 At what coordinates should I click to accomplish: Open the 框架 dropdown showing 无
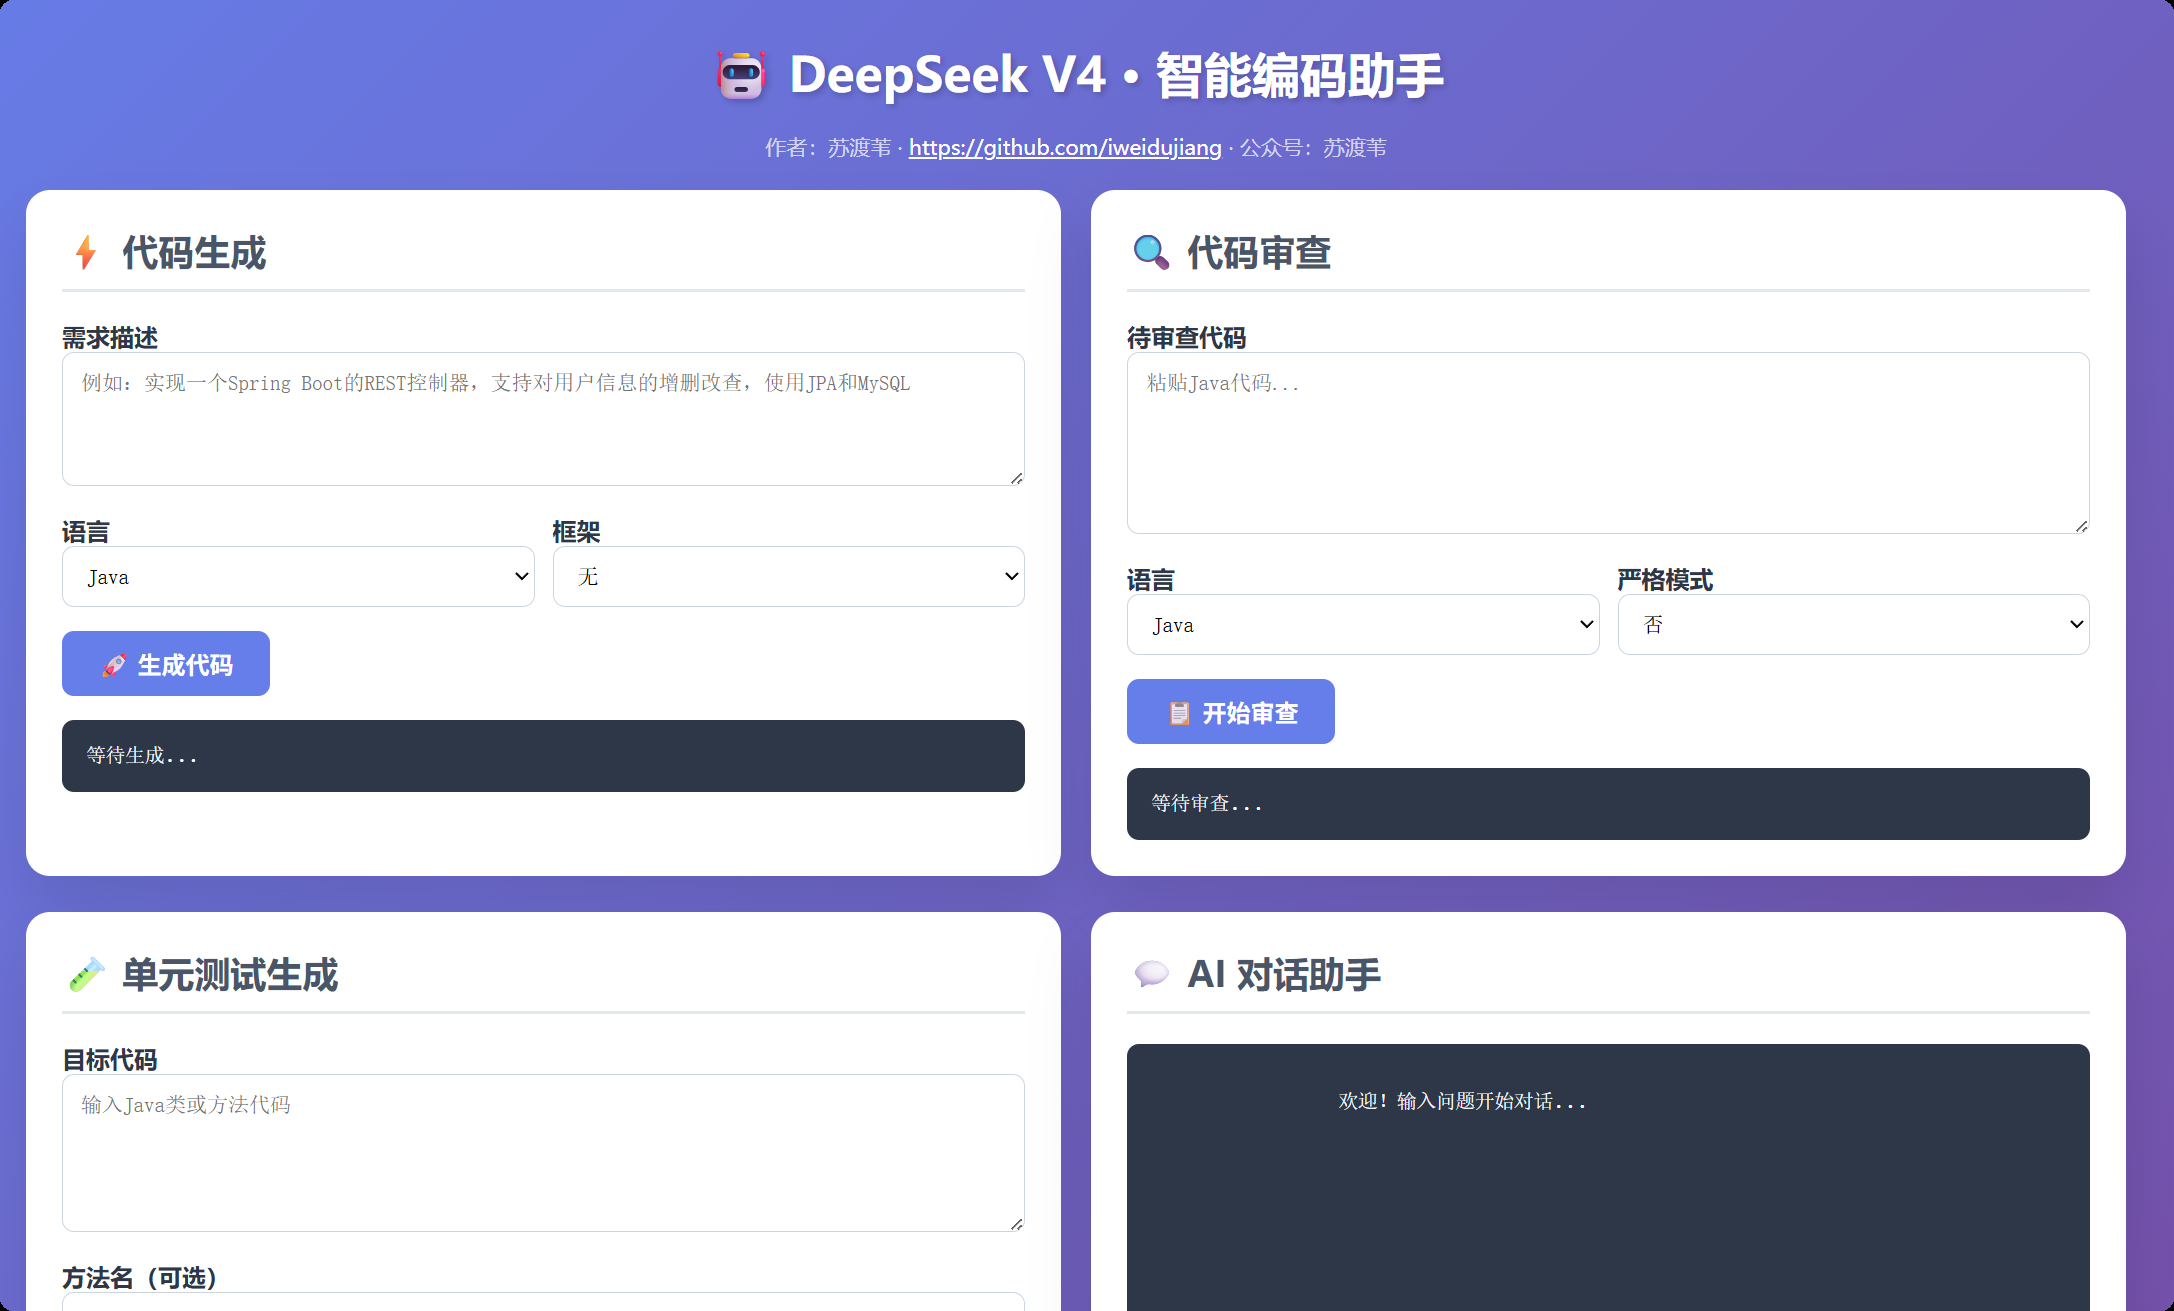tap(788, 577)
